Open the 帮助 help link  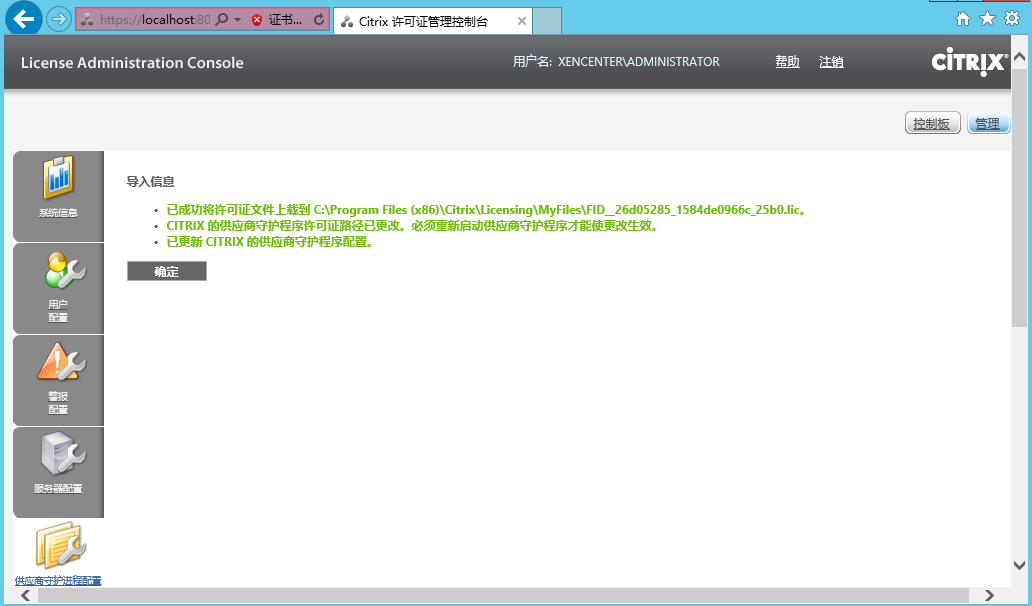pyautogui.click(x=787, y=62)
